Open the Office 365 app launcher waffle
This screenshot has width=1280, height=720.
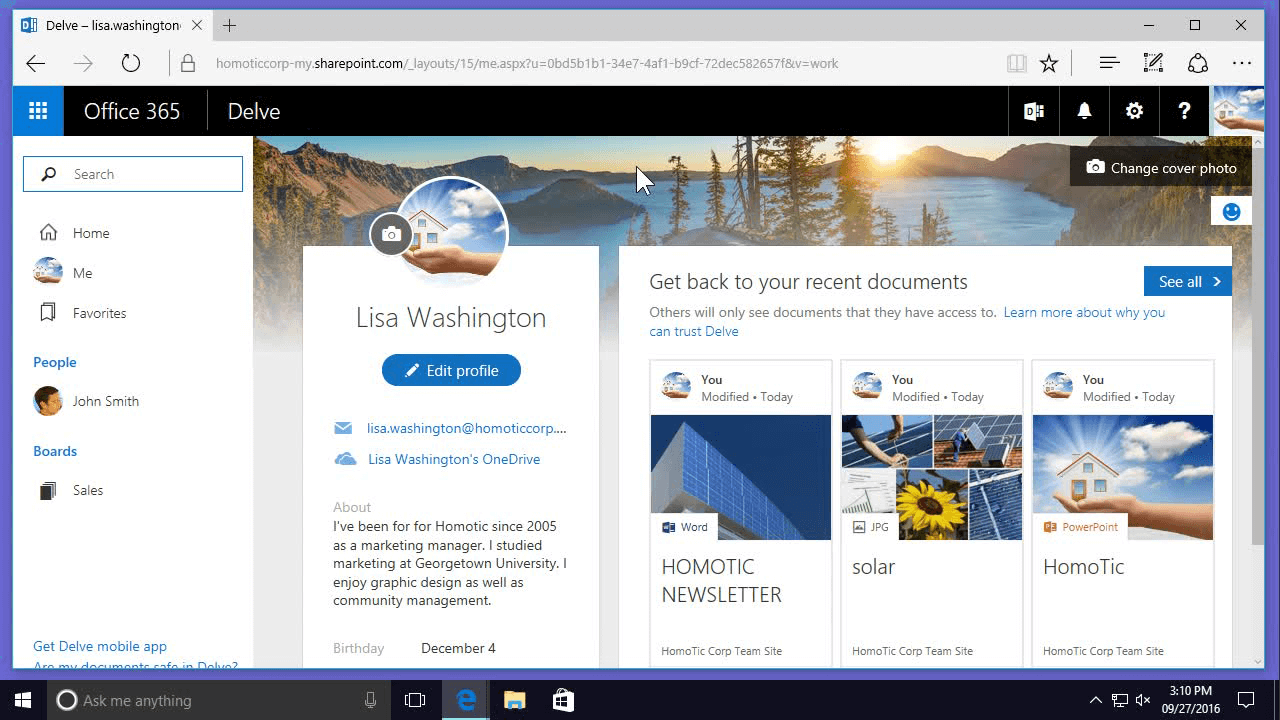[38, 111]
